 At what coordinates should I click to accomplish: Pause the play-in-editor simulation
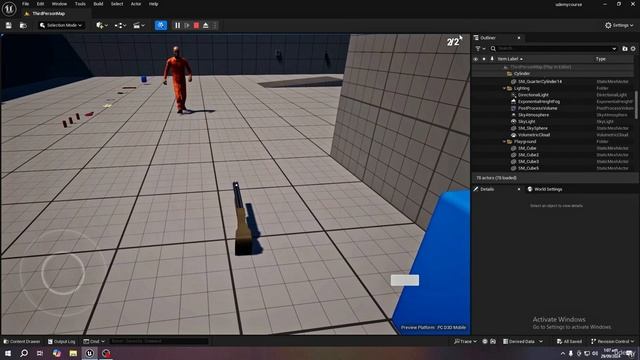pos(178,25)
